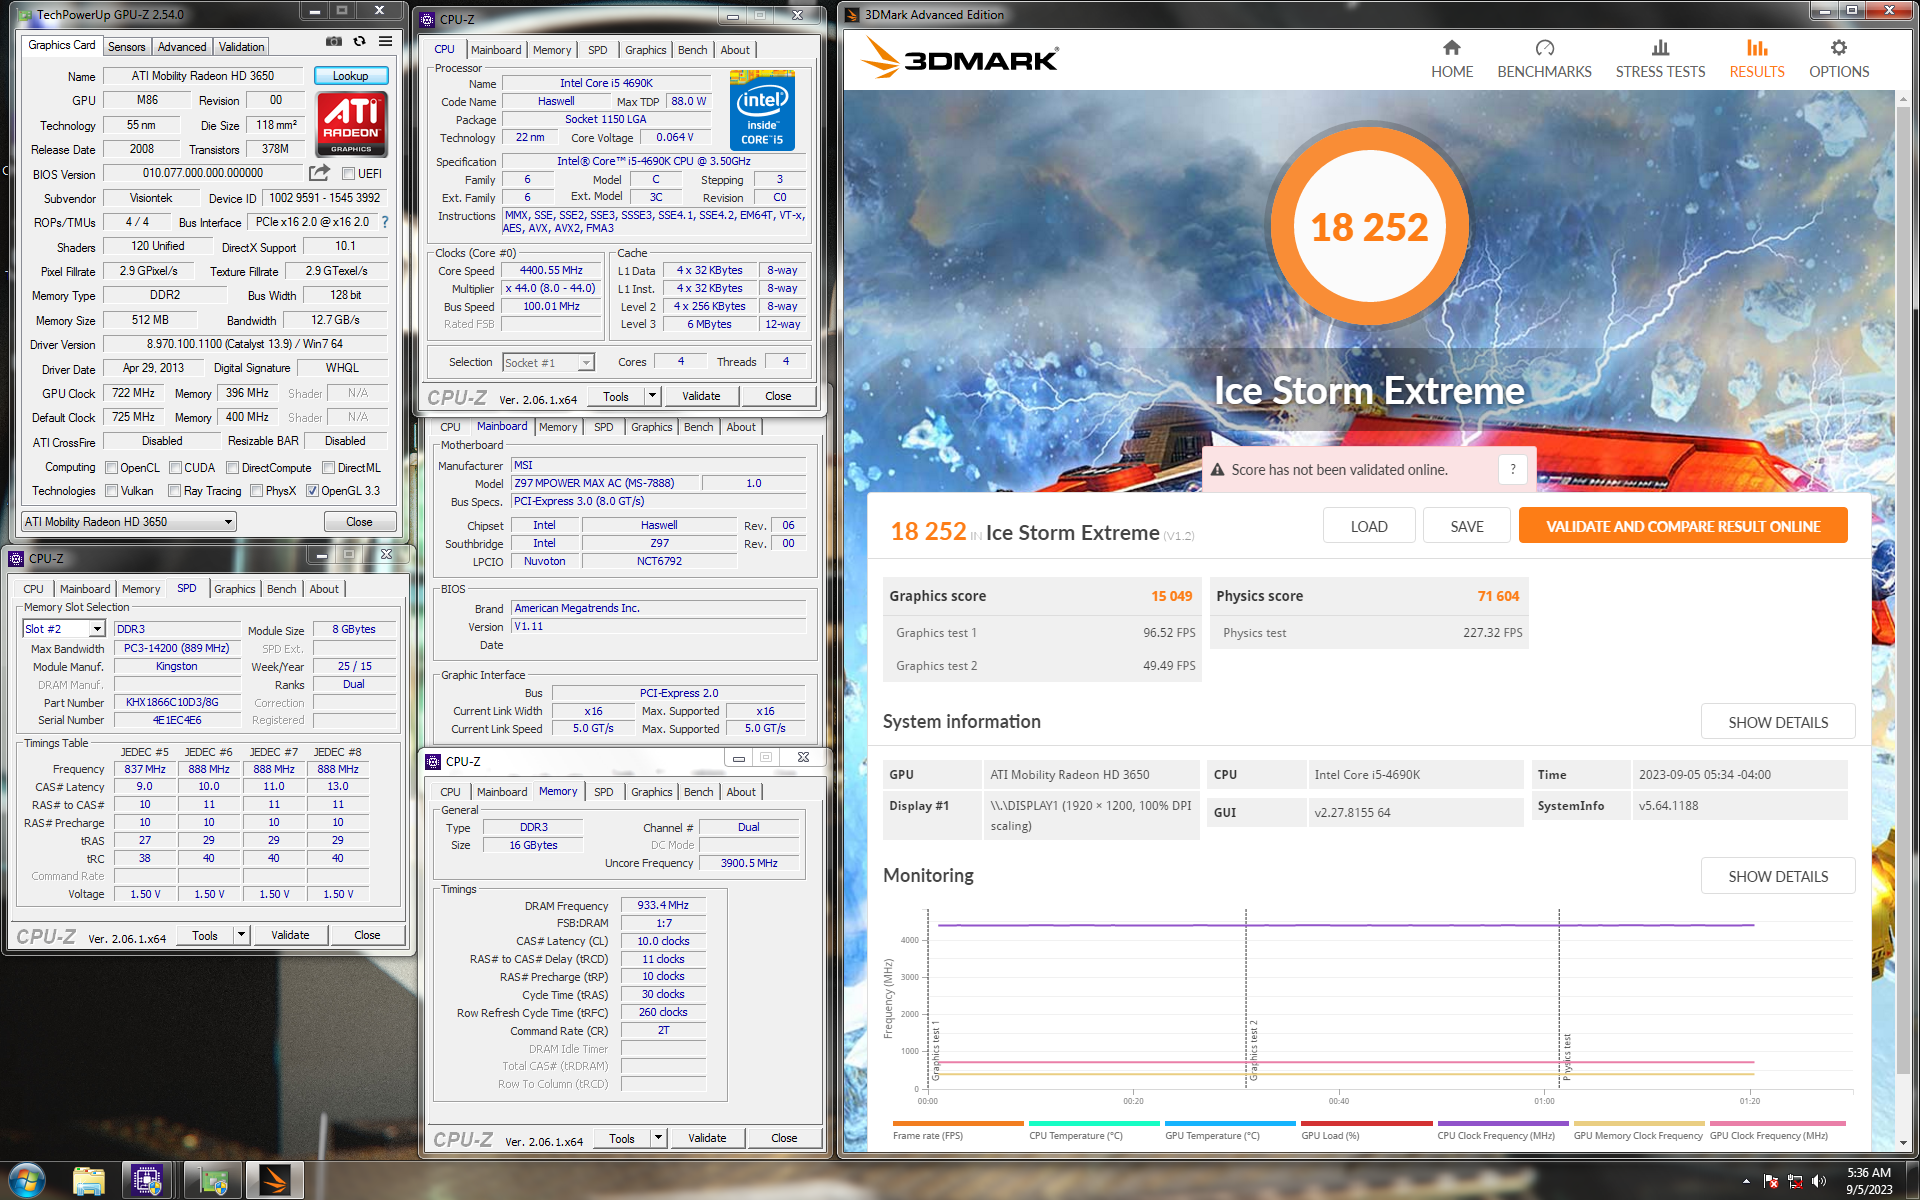Click the warning triangle icon beside score message

[x=1218, y=470]
